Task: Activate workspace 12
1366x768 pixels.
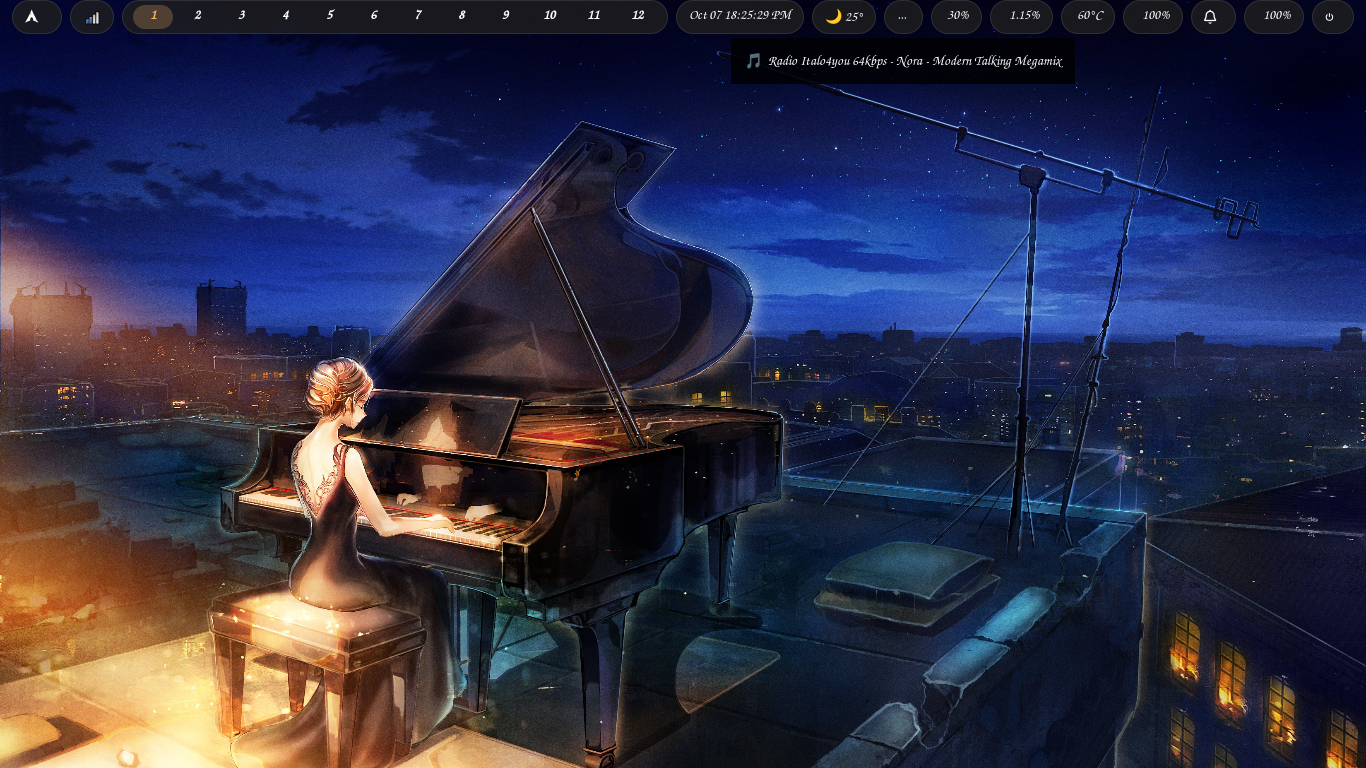Action: pos(638,16)
